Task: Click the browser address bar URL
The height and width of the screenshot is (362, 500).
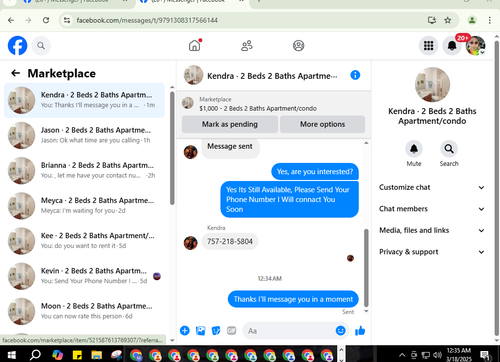Action: (x=147, y=20)
